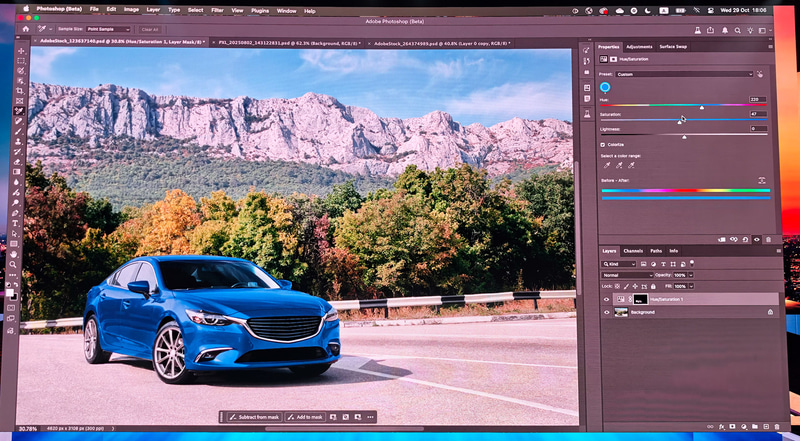The image size is (800, 441).
Task: Click the Home icon in options bar
Action: tap(26, 29)
